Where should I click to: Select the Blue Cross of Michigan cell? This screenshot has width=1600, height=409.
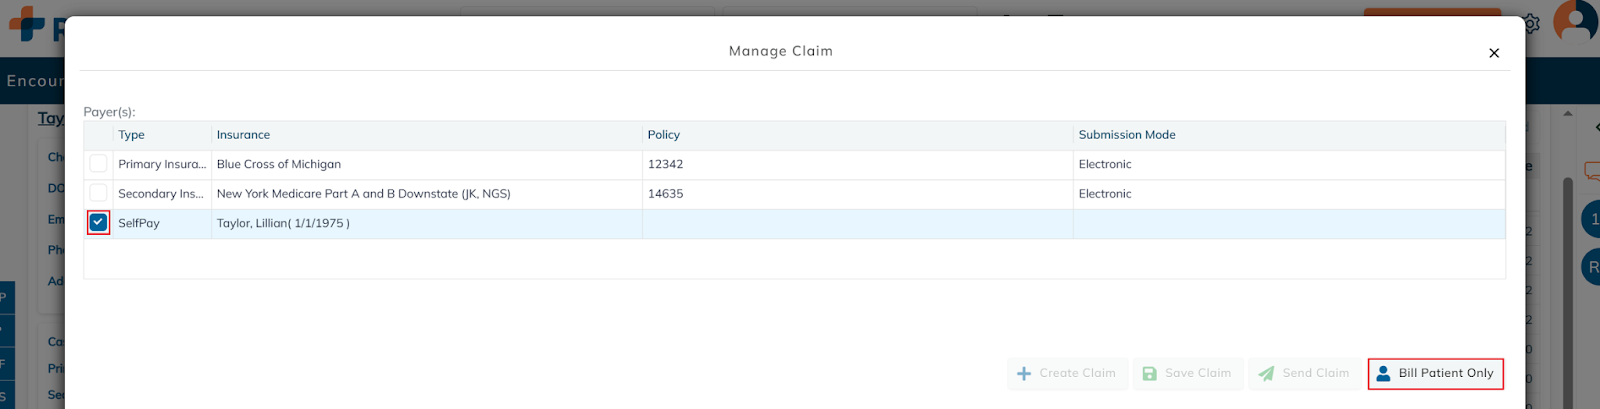[x=279, y=164]
